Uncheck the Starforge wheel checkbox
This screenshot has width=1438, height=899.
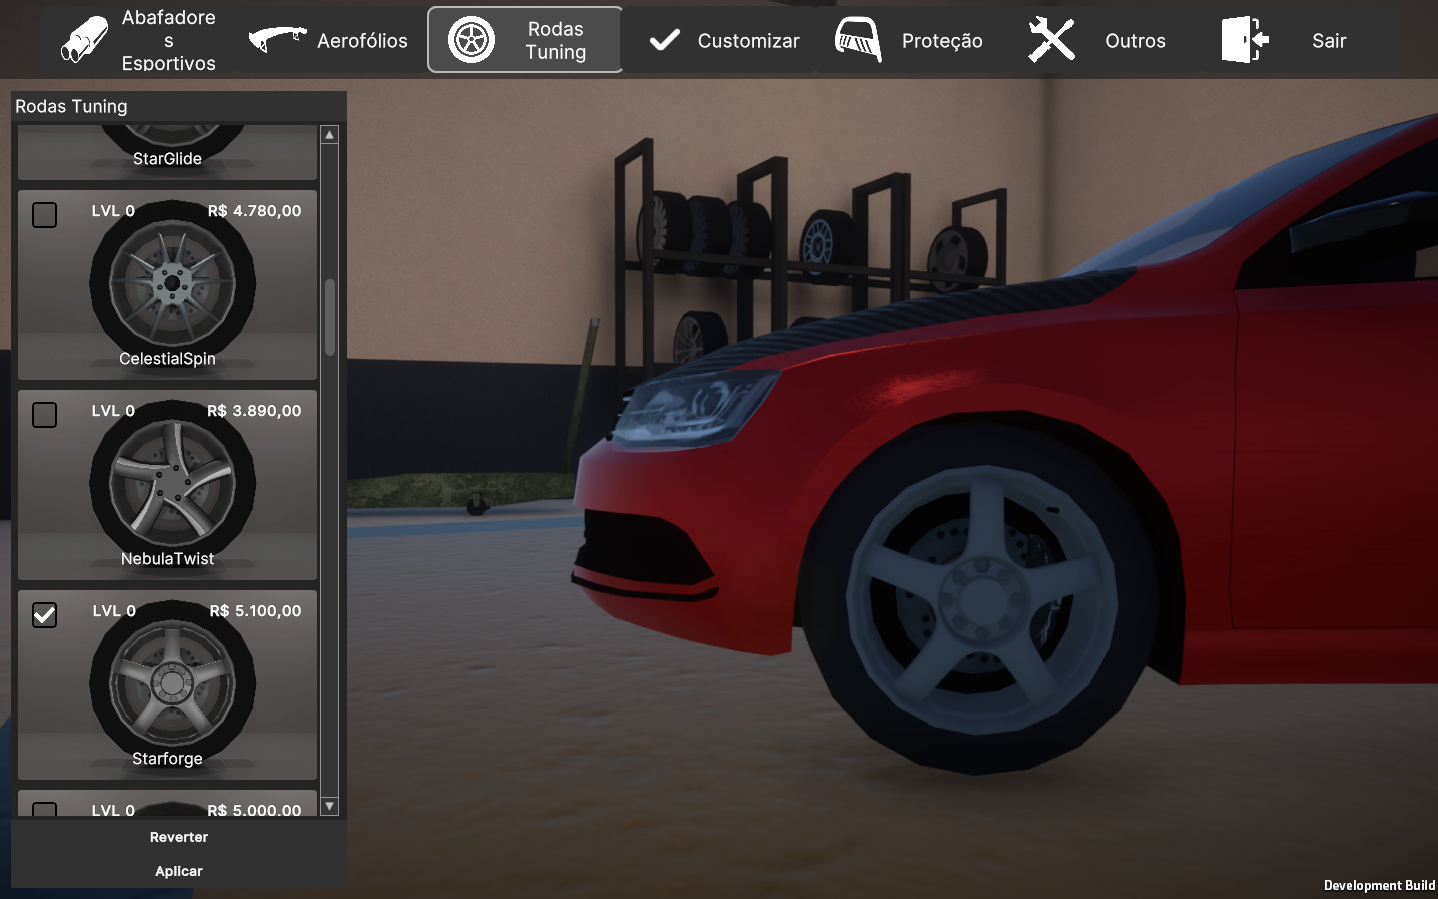coord(45,615)
